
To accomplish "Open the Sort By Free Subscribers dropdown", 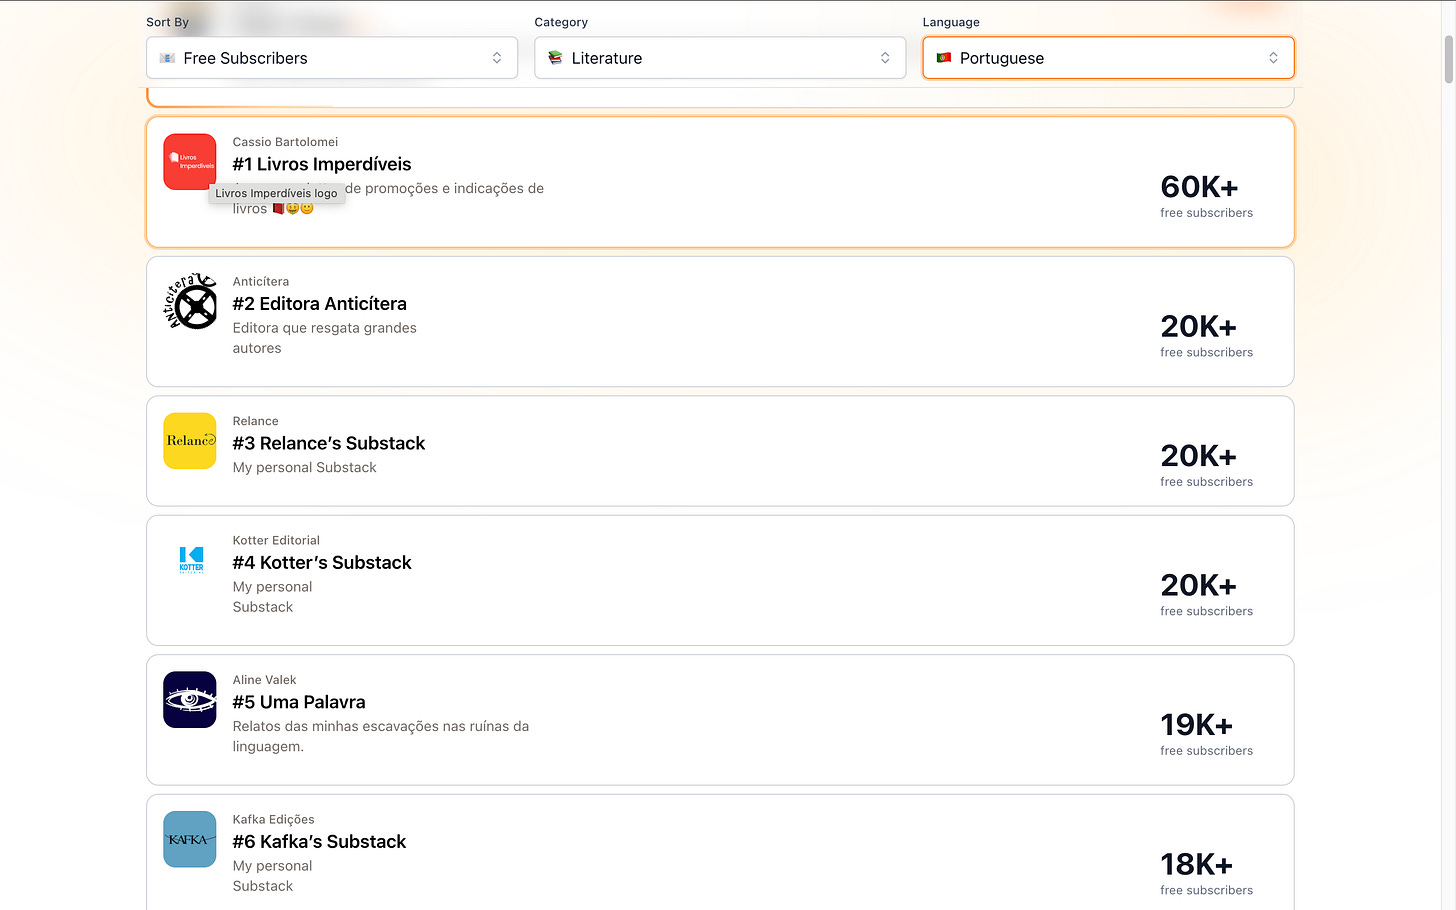I will click(332, 58).
